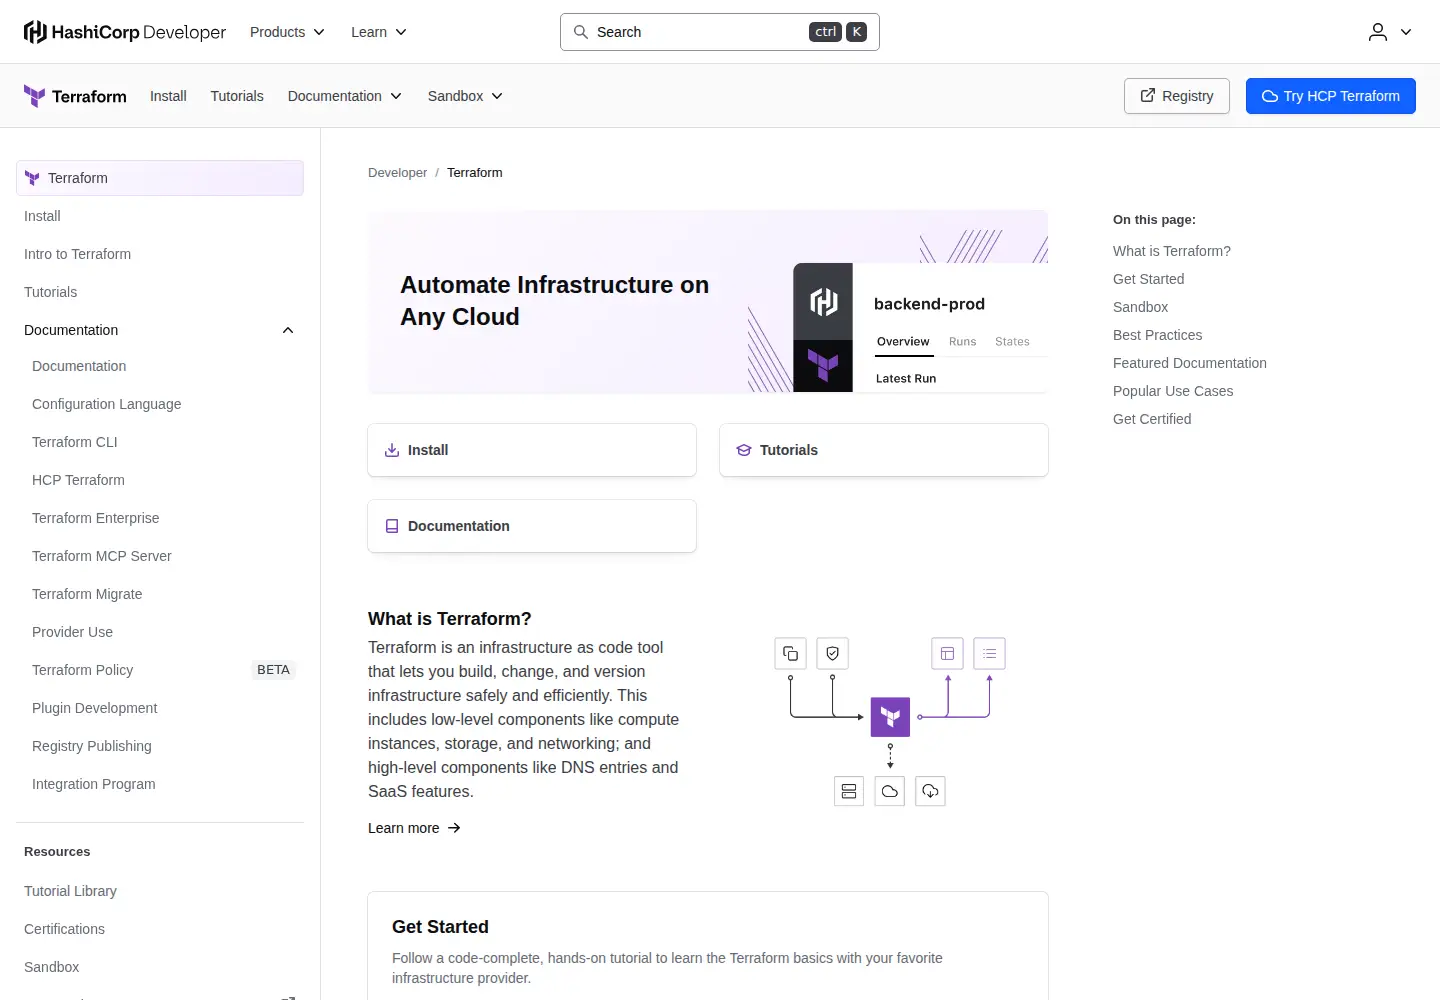This screenshot has width=1440, height=1000.
Task: Click the Terraform icon in sidebar header
Action: click(32, 178)
